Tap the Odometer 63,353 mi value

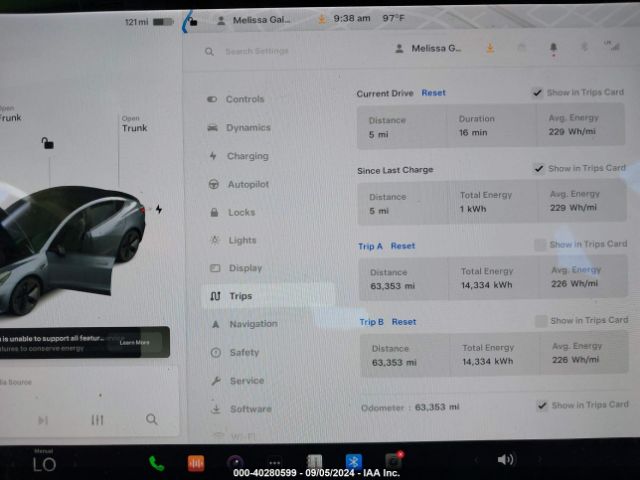[x=437, y=407]
